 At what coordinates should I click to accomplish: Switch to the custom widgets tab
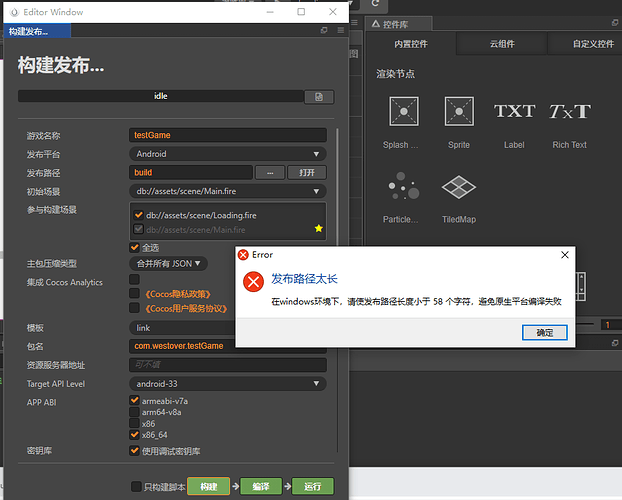[x=586, y=44]
